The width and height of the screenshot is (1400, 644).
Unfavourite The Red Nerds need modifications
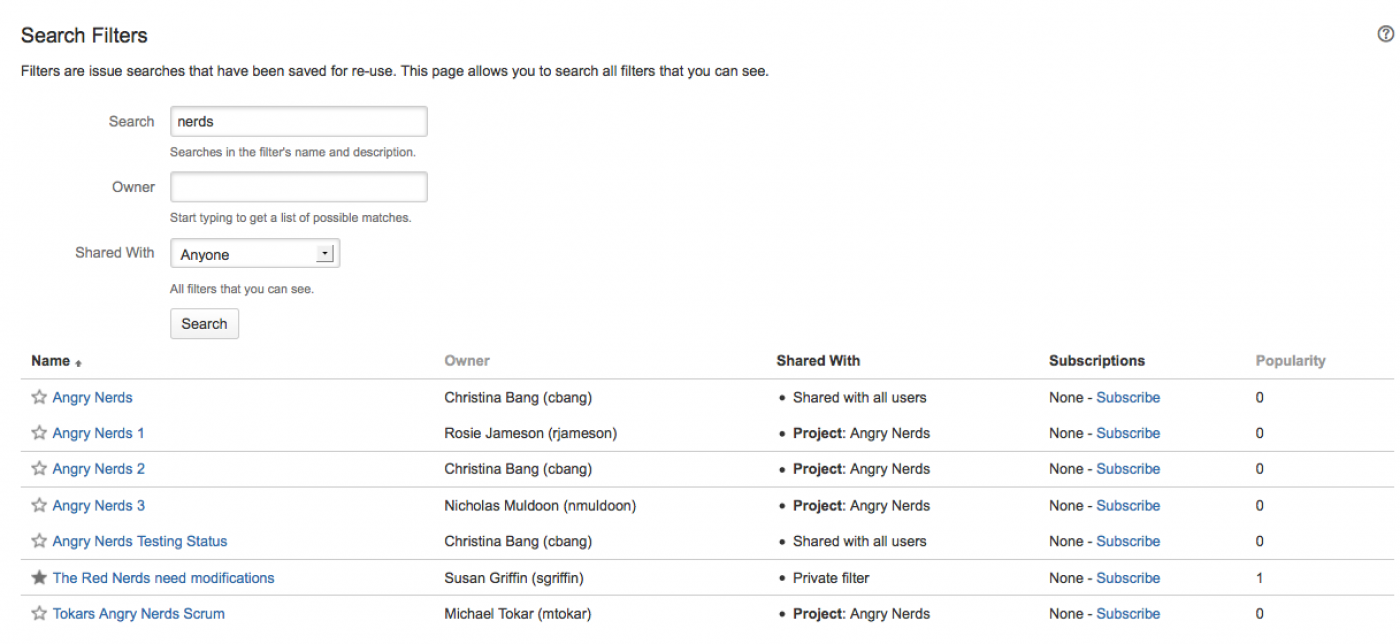point(39,578)
